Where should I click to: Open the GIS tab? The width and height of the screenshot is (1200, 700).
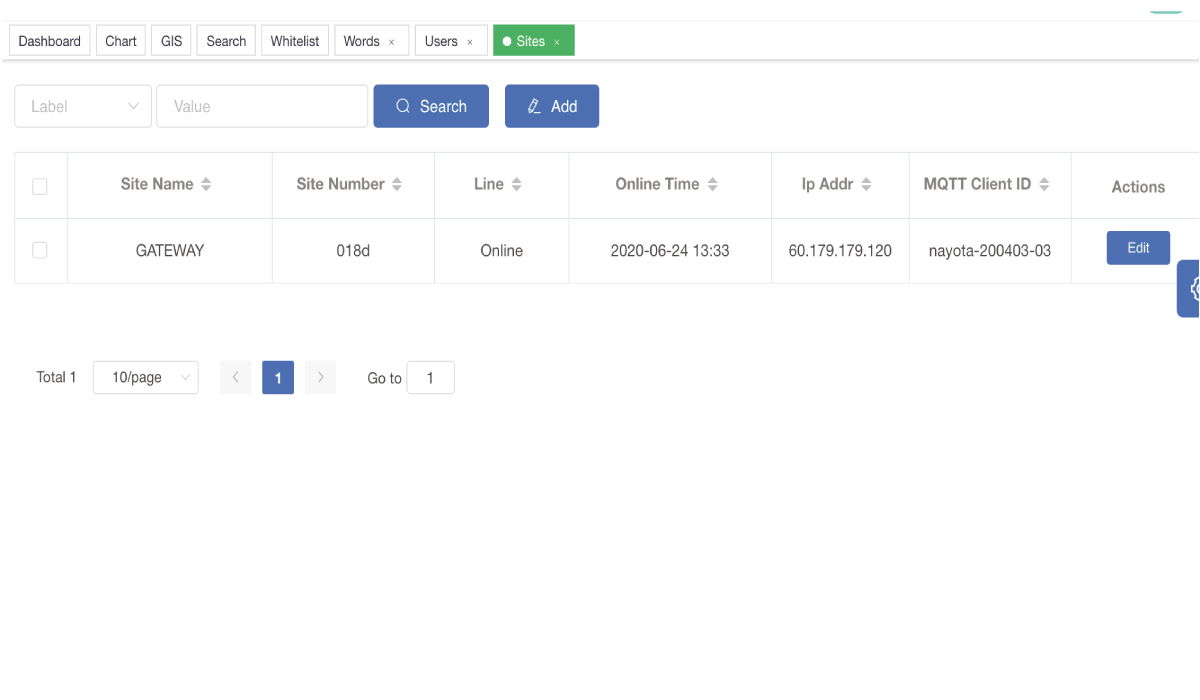172,41
